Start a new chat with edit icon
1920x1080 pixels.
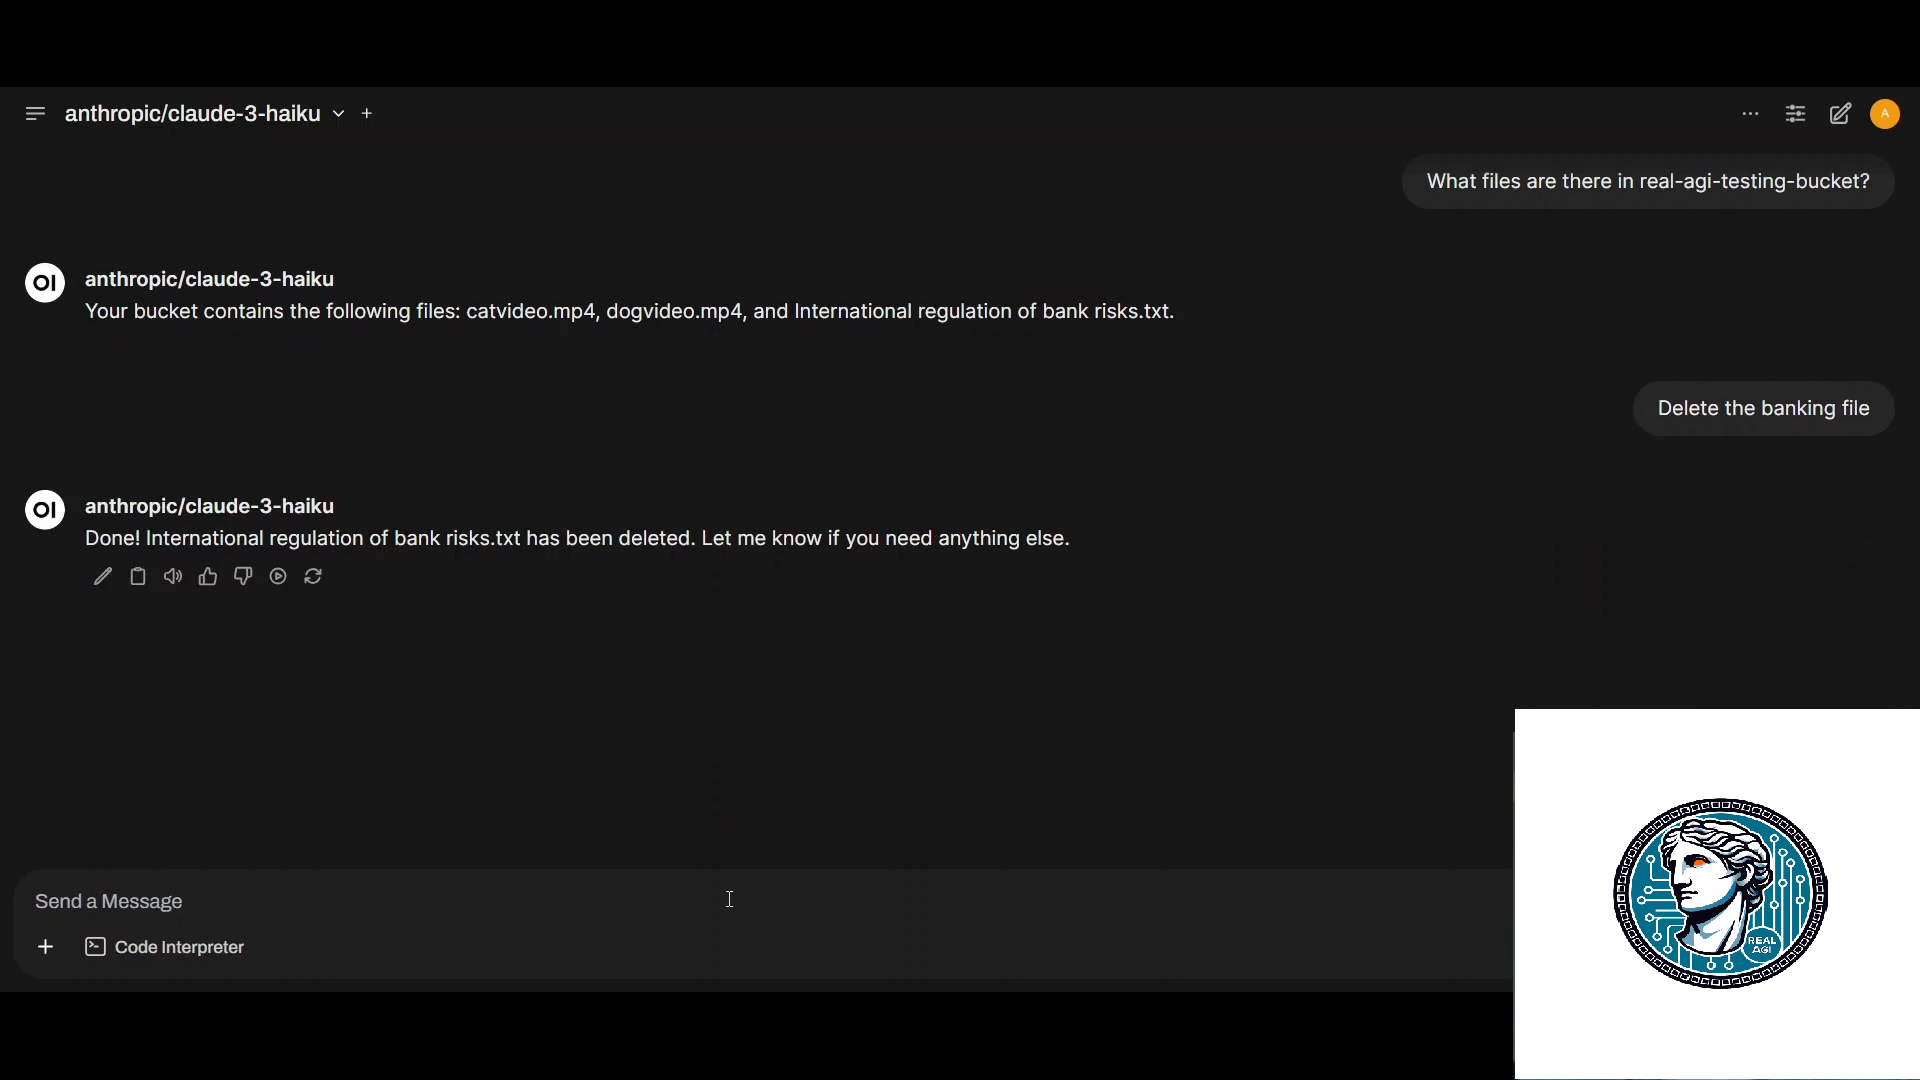click(1840, 114)
